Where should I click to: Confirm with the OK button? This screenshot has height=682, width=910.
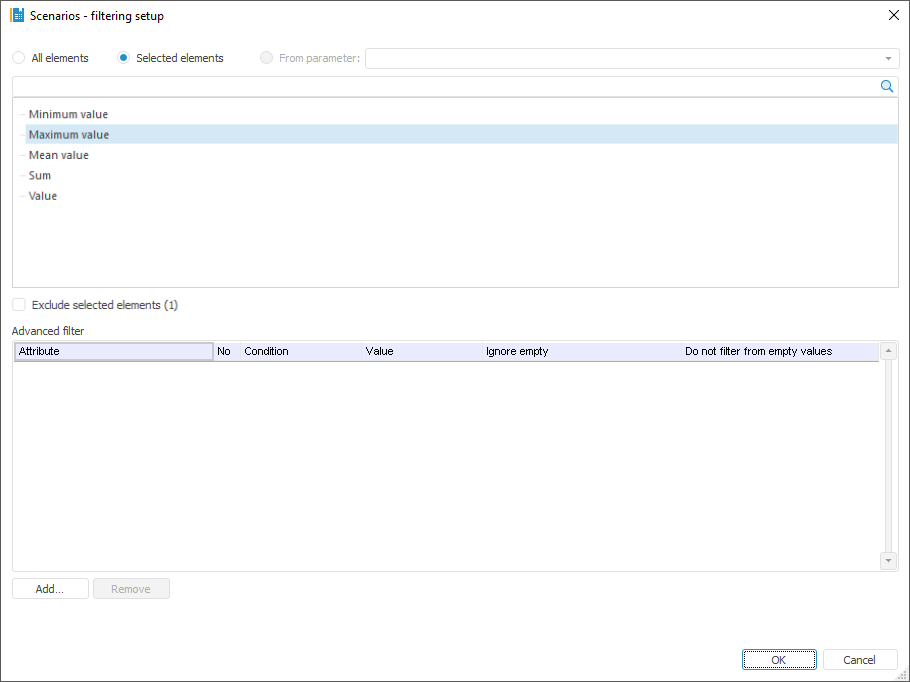point(779,660)
